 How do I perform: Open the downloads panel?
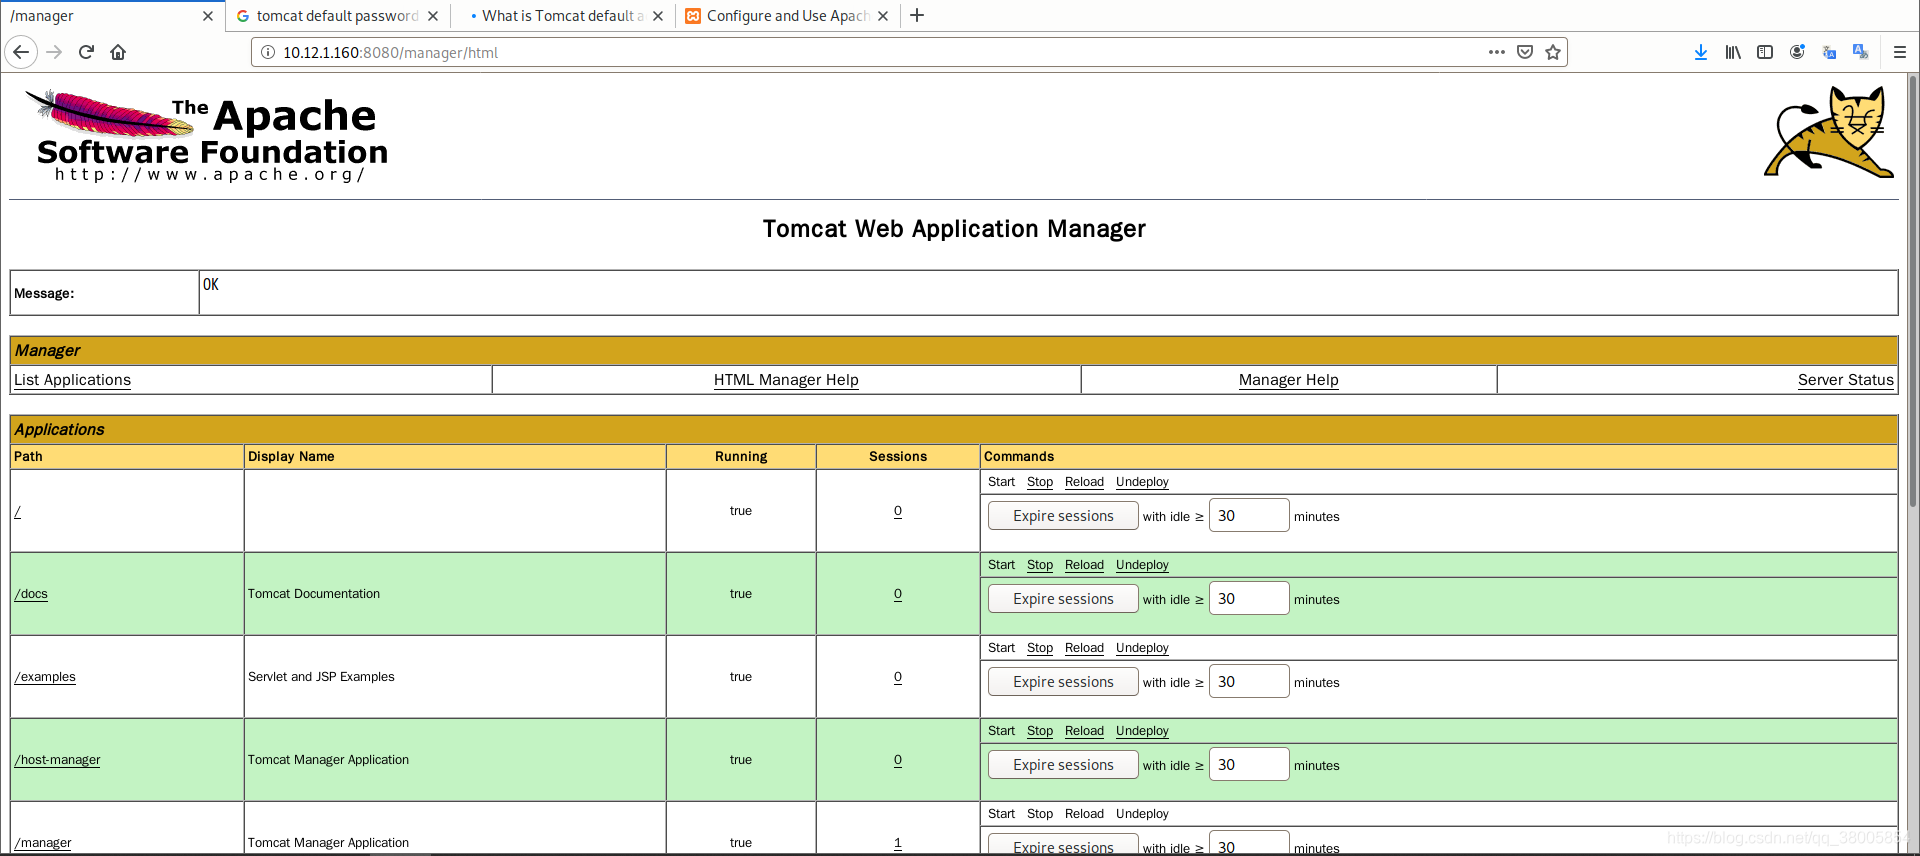click(x=1700, y=52)
